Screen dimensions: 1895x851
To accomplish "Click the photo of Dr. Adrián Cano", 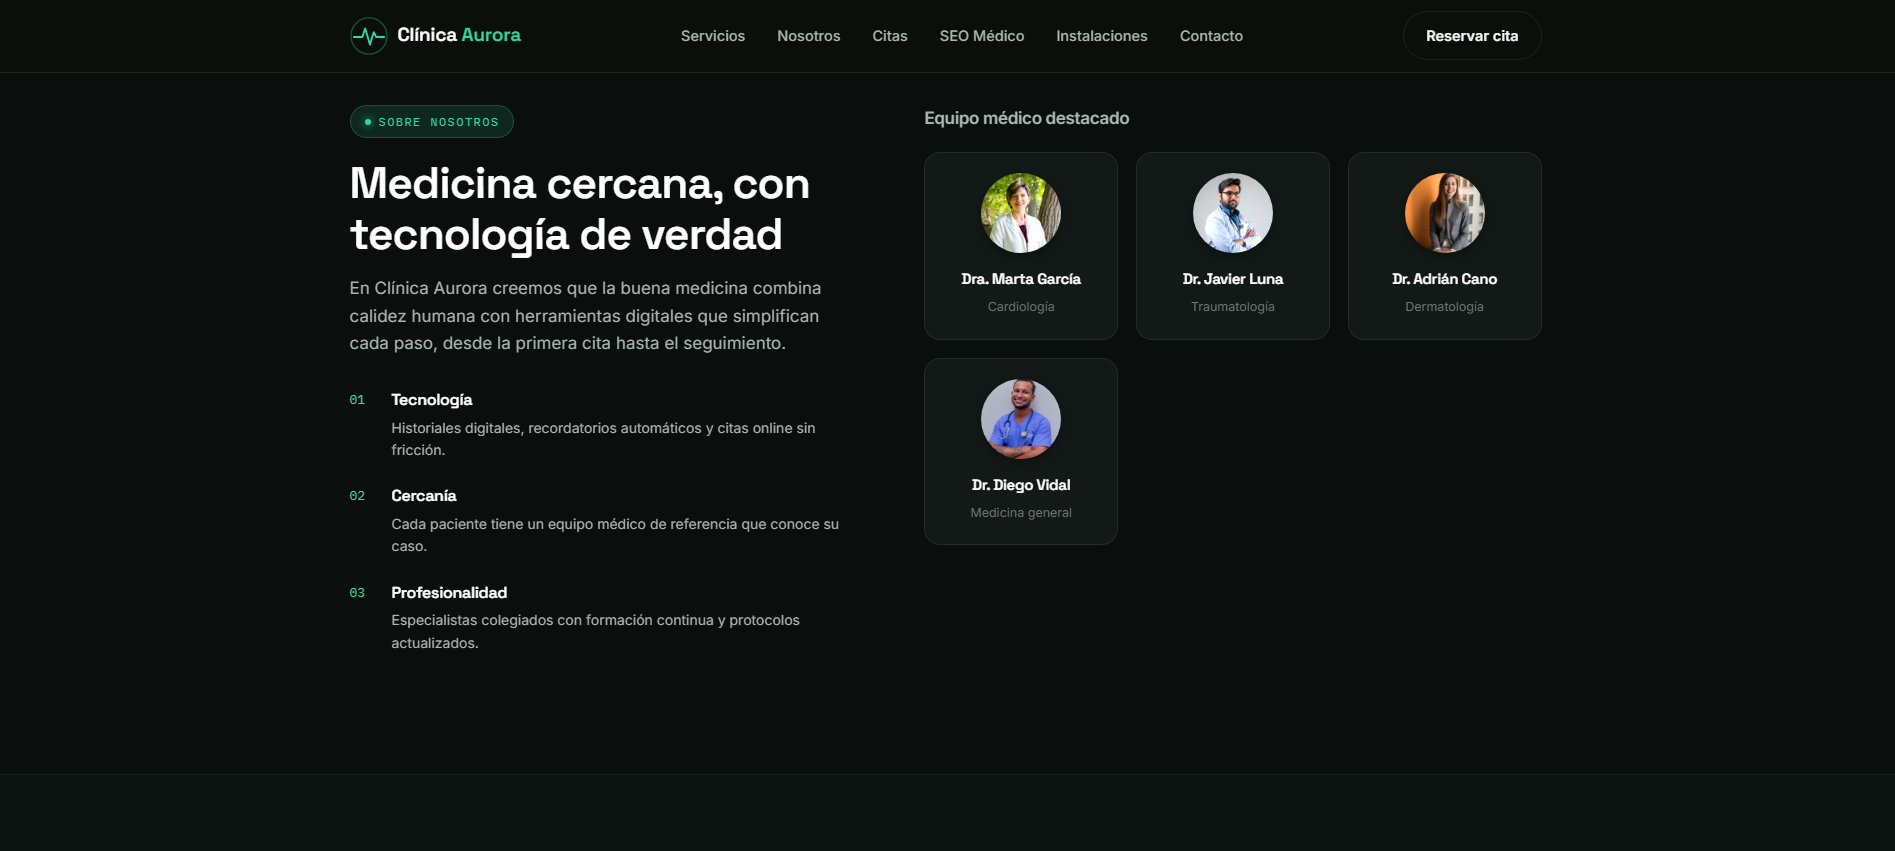I will [x=1445, y=213].
